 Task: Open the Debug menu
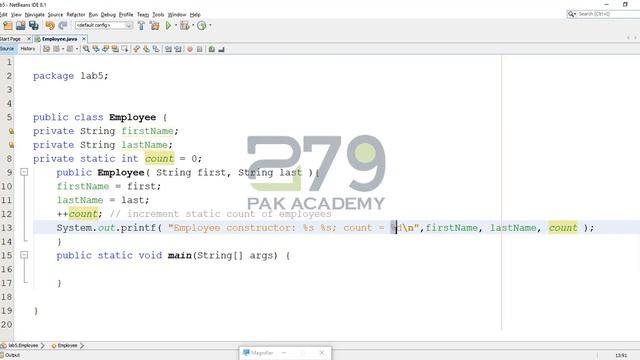click(x=108, y=15)
